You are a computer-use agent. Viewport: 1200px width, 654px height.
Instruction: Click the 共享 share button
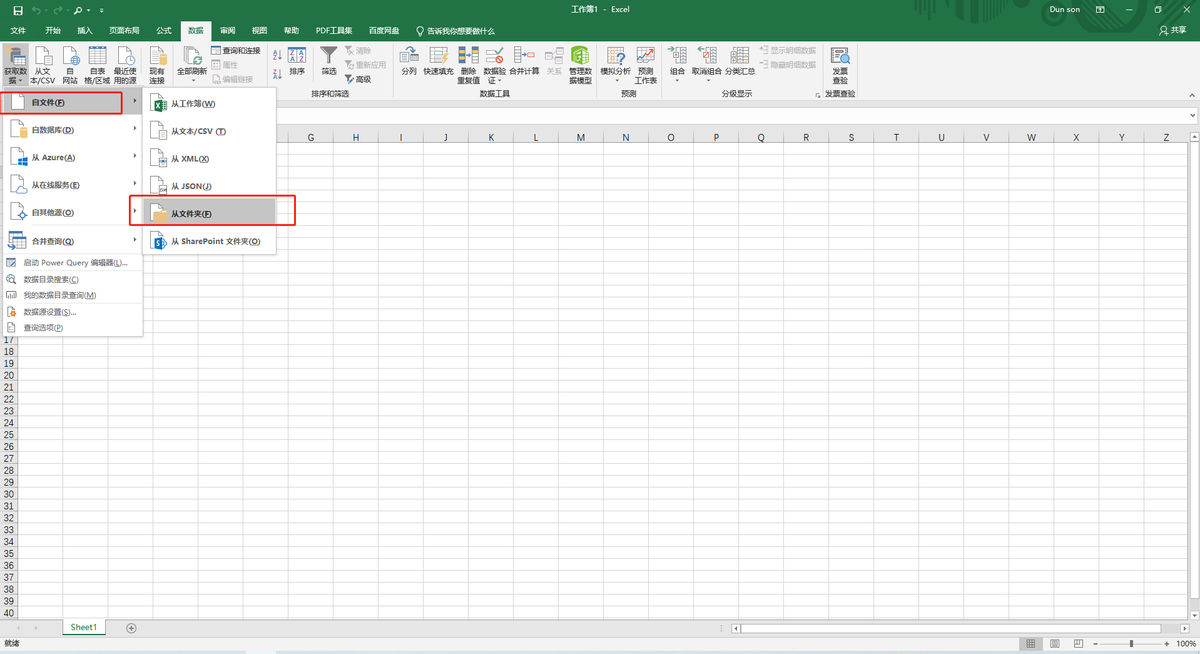point(1172,31)
